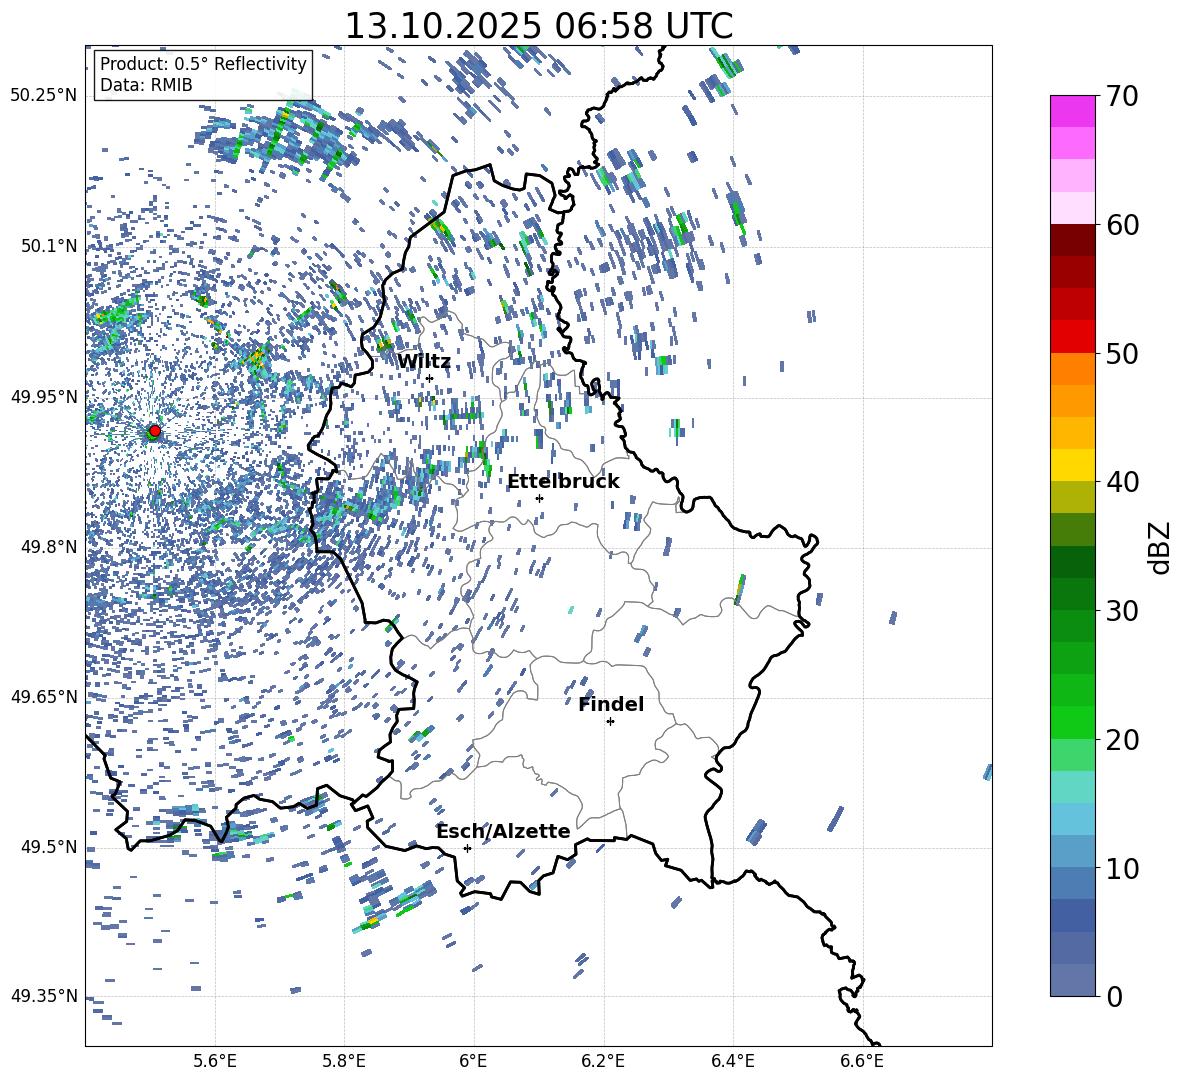Click the 5.8°E longitude label
This screenshot has height=1081, width=1184.
click(x=344, y=1061)
